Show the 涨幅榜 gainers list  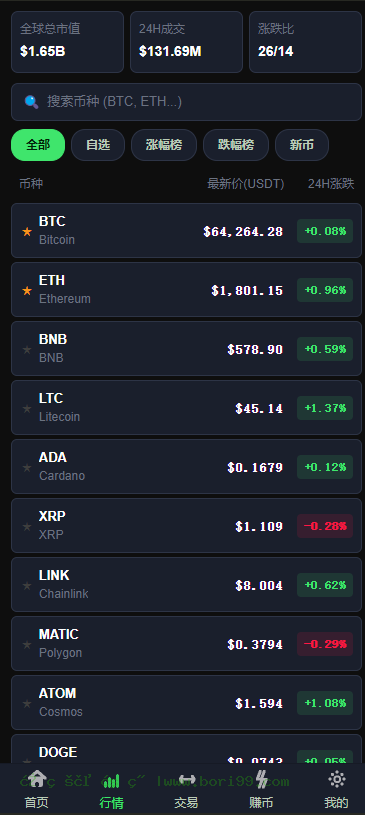point(164,145)
